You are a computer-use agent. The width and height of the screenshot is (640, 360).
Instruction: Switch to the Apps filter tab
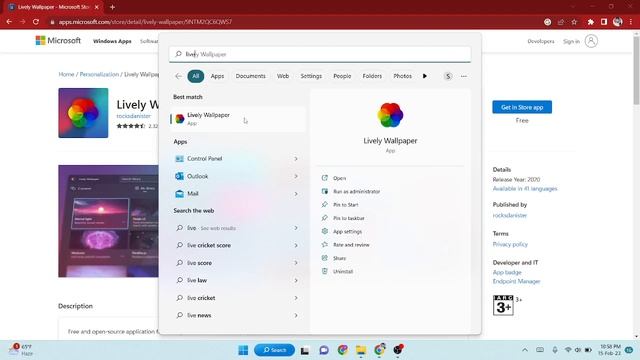pos(217,76)
